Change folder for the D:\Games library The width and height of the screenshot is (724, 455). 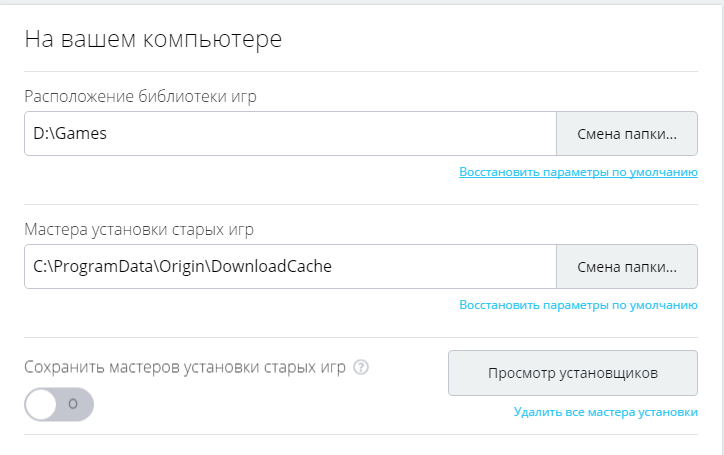click(627, 133)
